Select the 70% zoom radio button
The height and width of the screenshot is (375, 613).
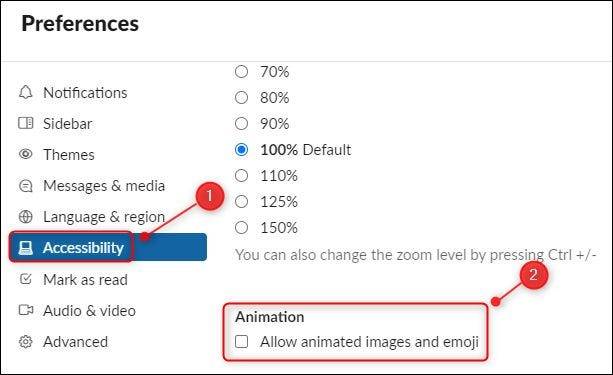(241, 72)
